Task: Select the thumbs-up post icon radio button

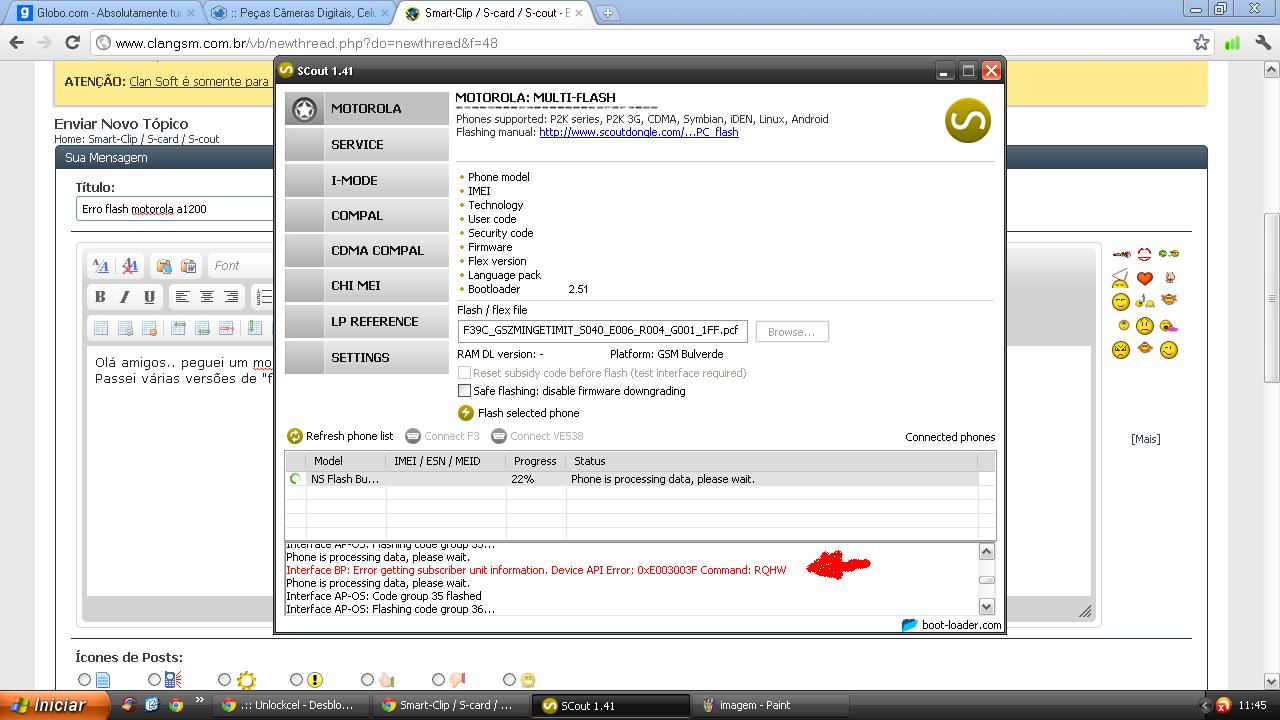Action: (367, 680)
